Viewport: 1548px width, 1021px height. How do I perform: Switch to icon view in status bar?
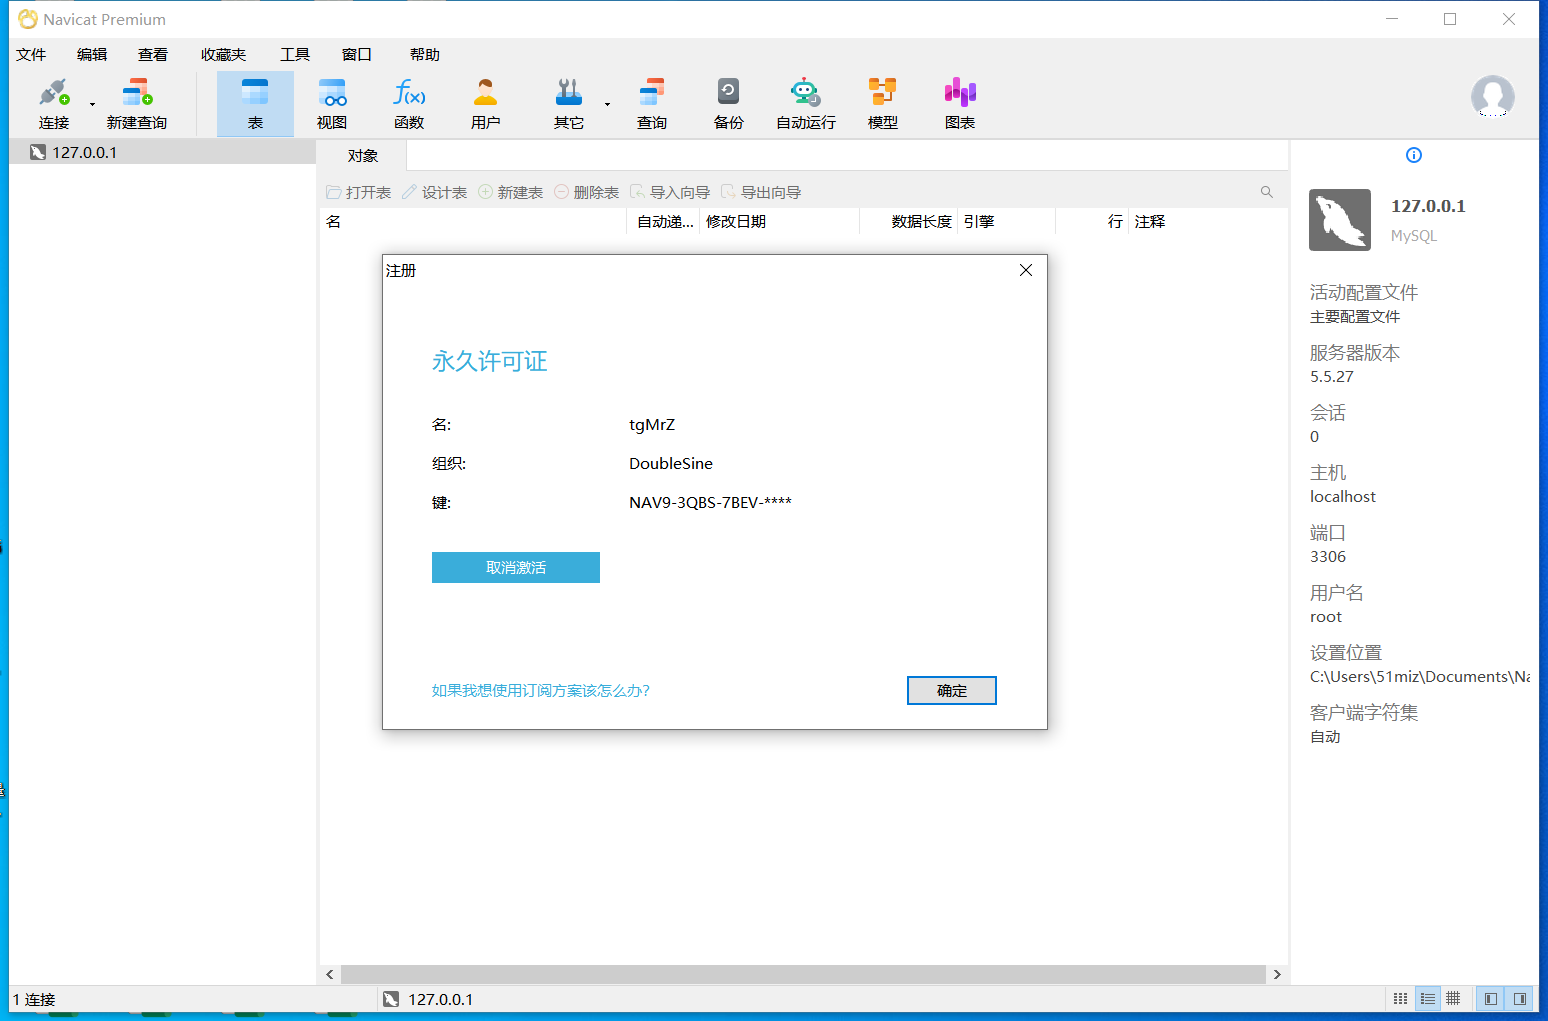coord(1401,998)
